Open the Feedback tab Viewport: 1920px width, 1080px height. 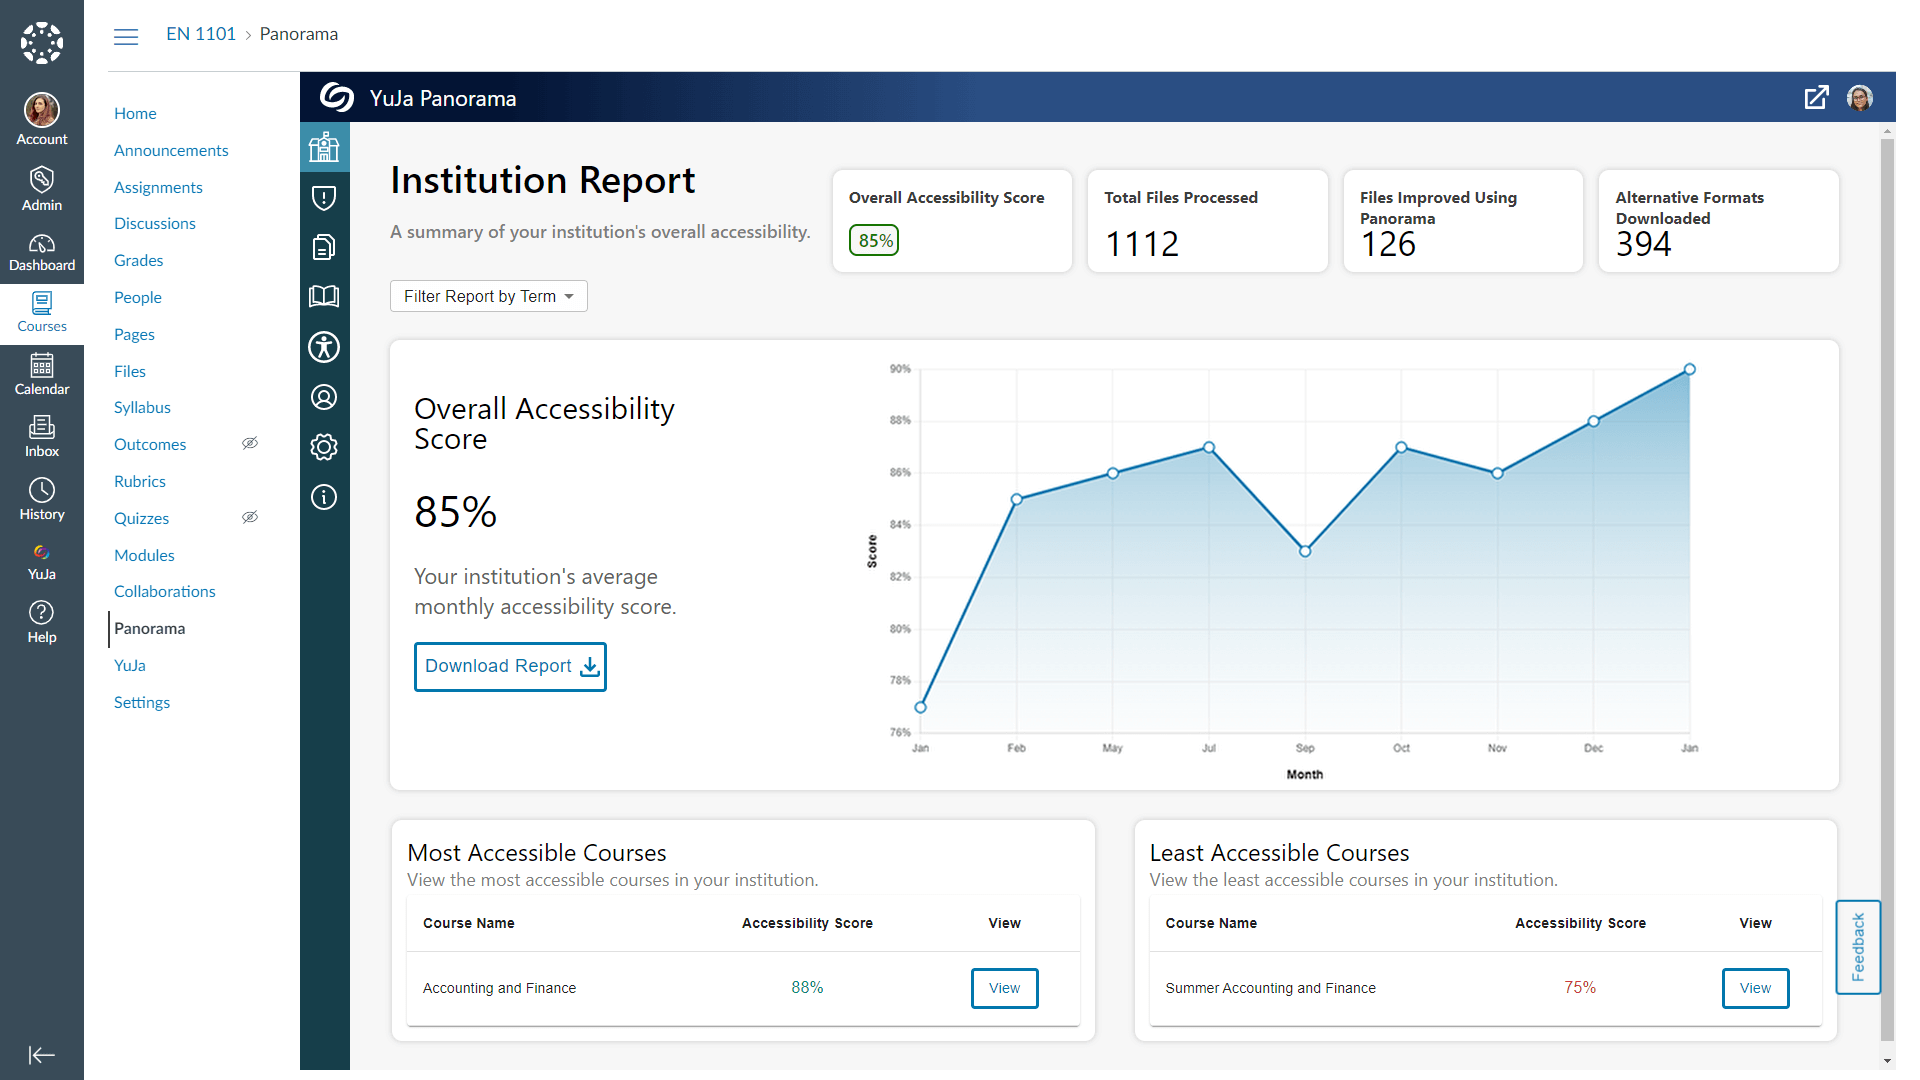(1858, 946)
